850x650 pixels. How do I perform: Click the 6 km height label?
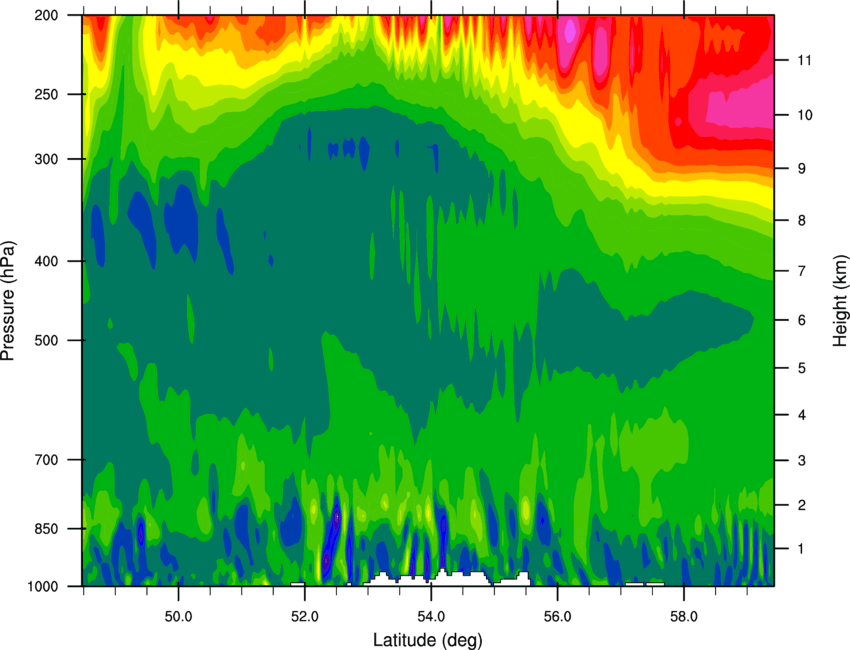click(802, 320)
